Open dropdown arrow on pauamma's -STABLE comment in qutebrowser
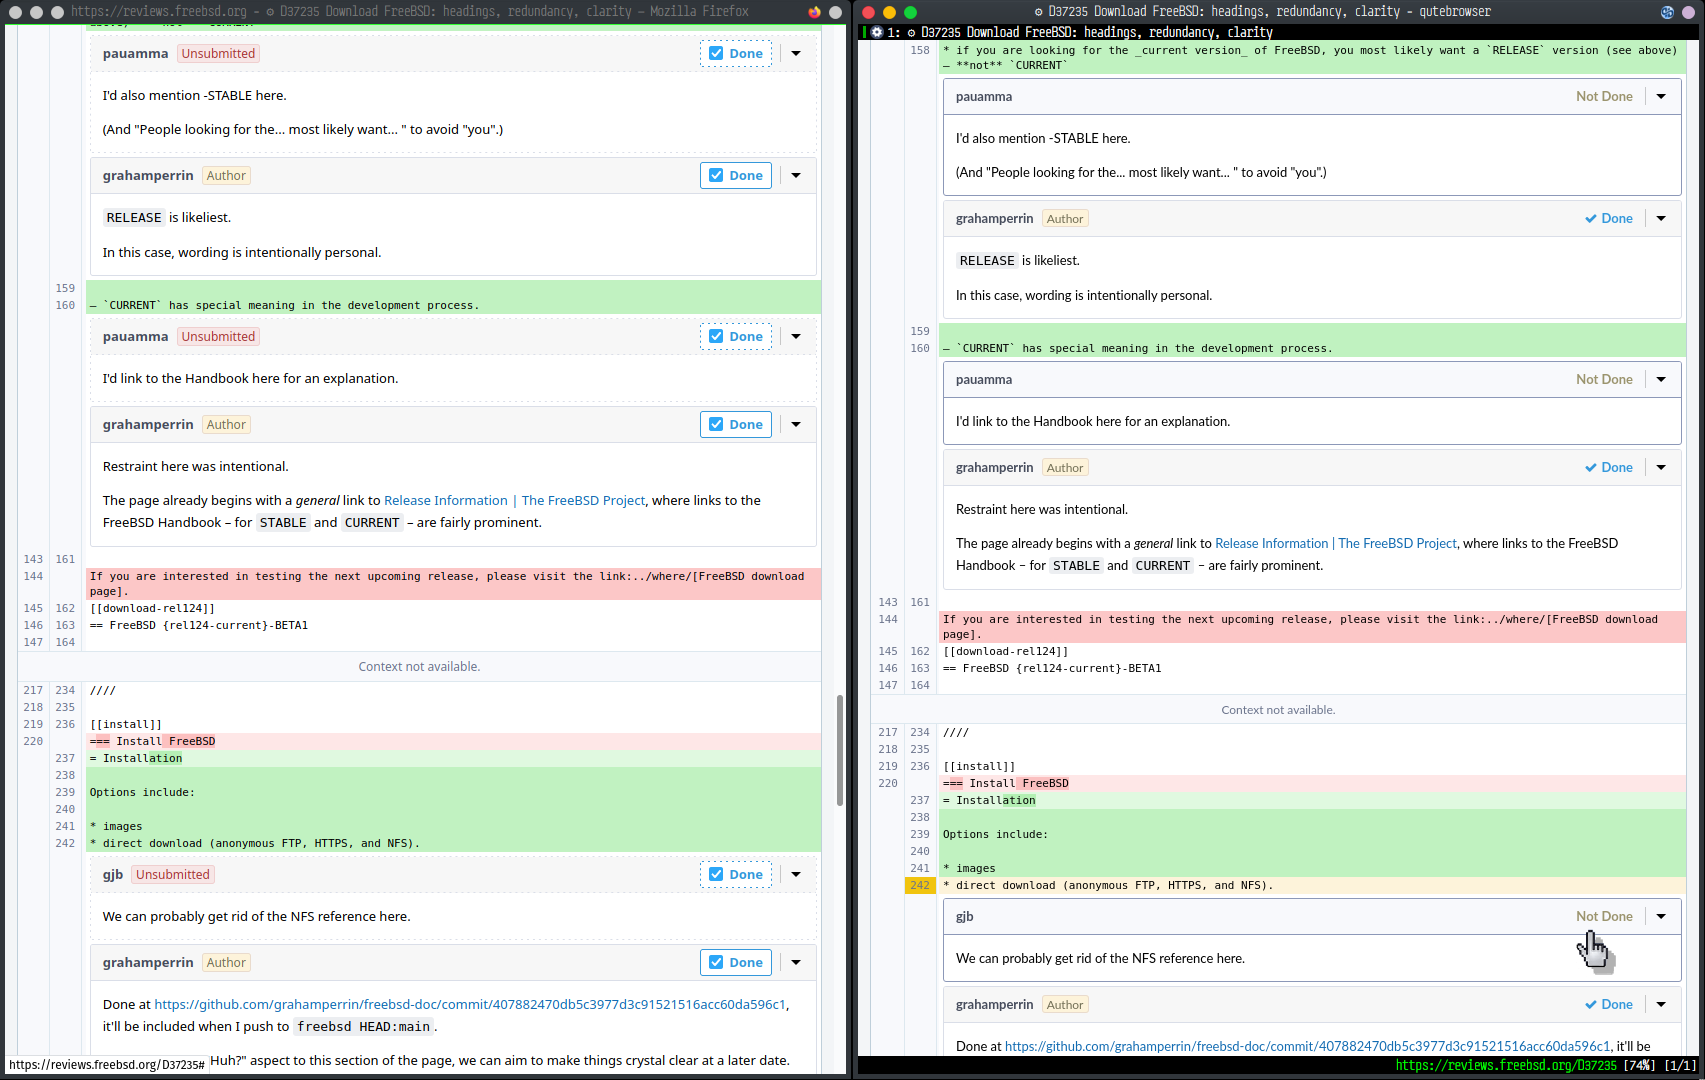The width and height of the screenshot is (1705, 1080). pyautogui.click(x=1661, y=97)
